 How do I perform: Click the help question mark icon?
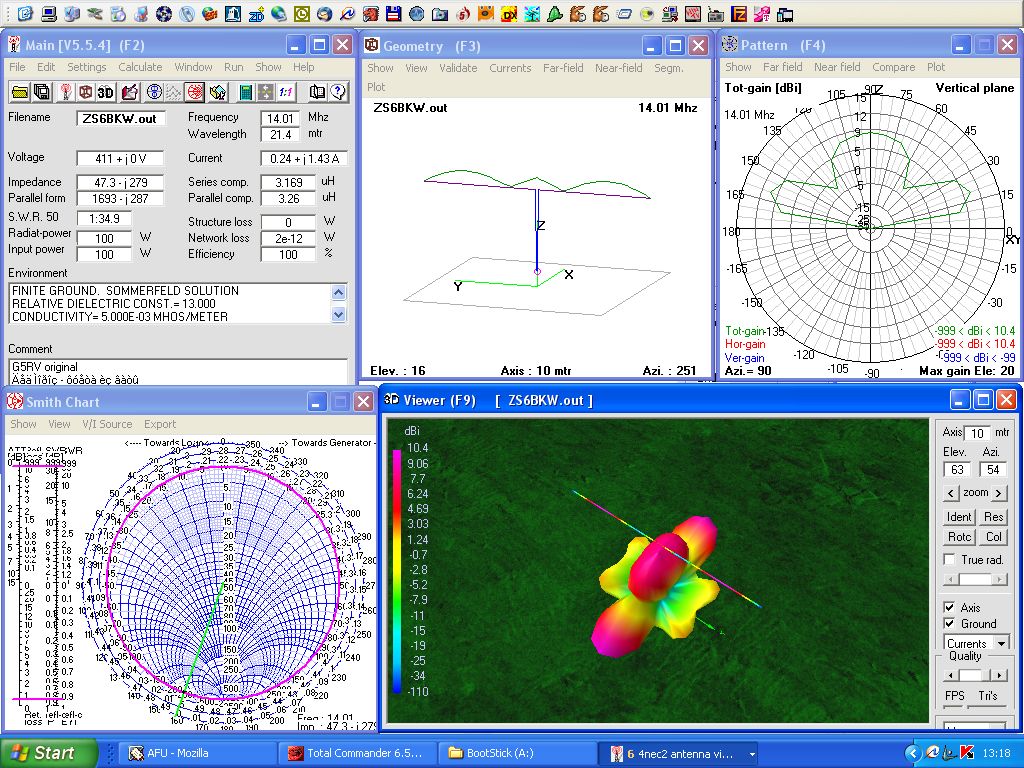point(338,92)
